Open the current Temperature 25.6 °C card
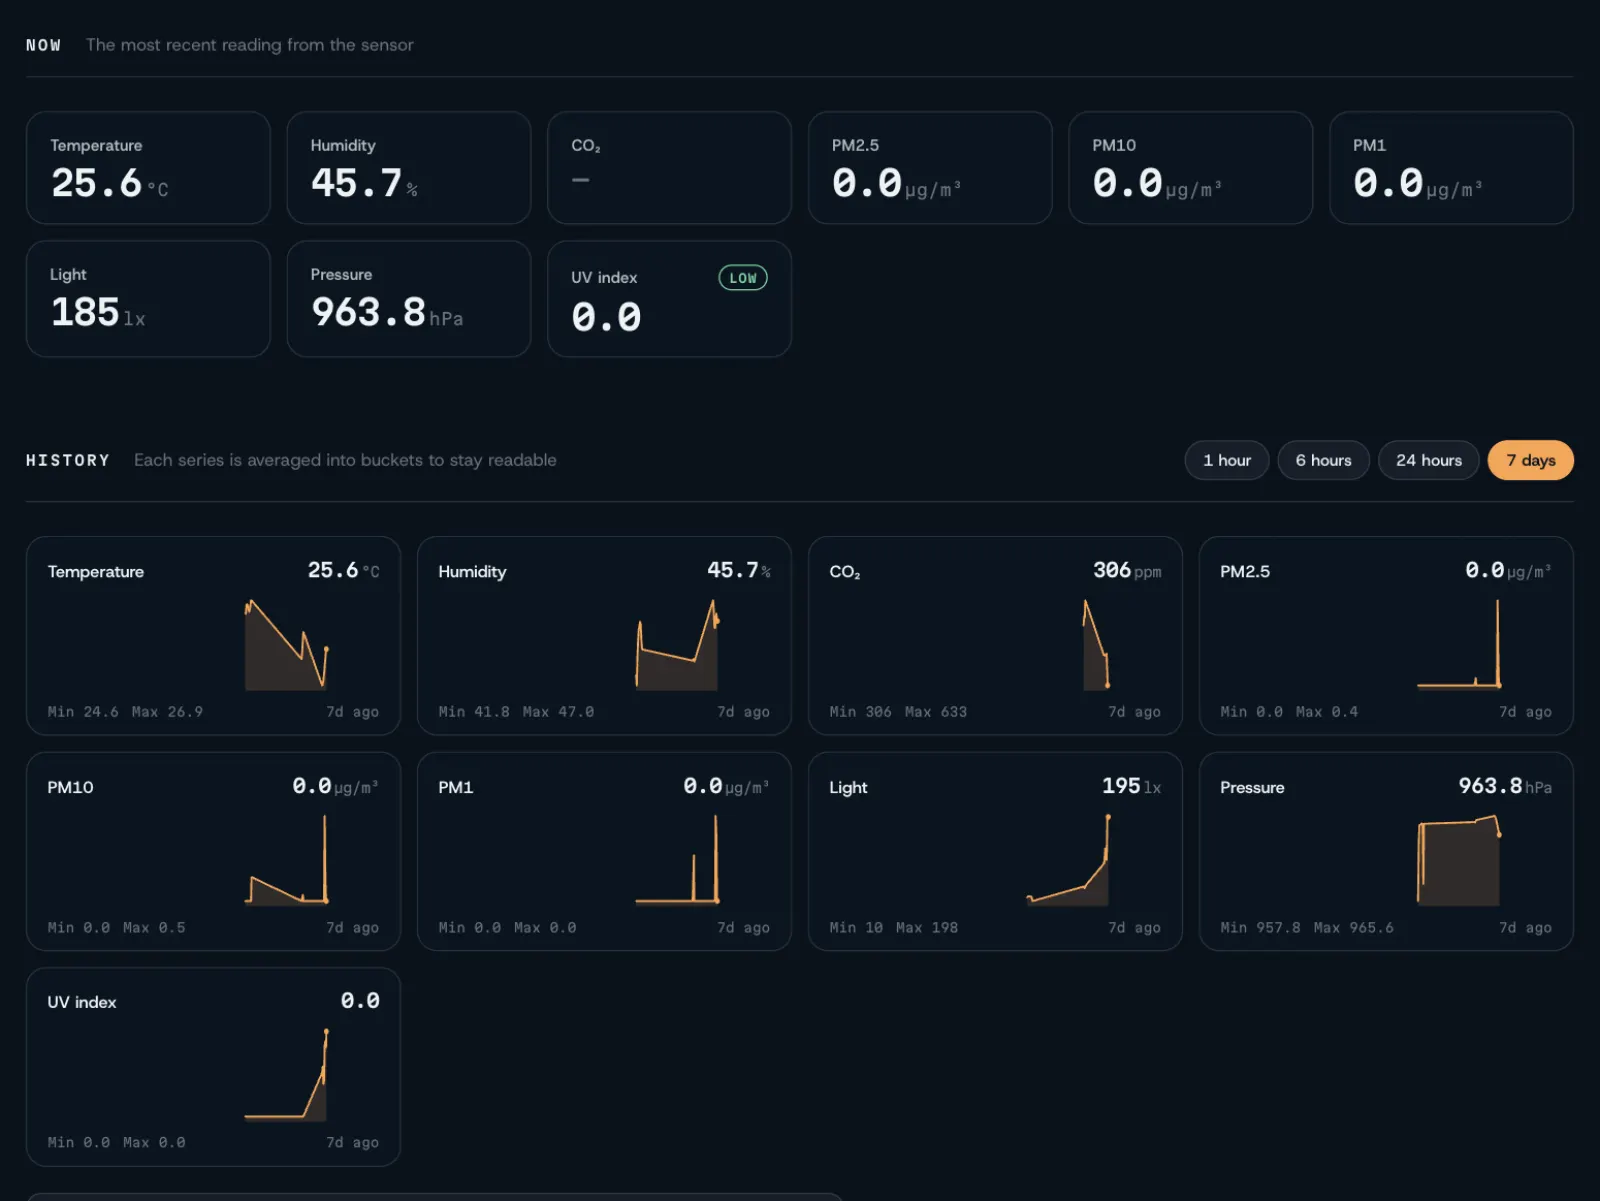This screenshot has height=1201, width=1600. [x=148, y=168]
